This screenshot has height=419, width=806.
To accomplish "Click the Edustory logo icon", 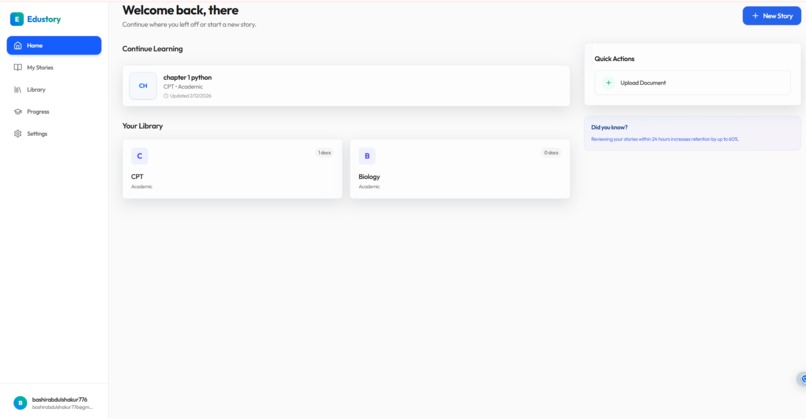I will (x=17, y=19).
